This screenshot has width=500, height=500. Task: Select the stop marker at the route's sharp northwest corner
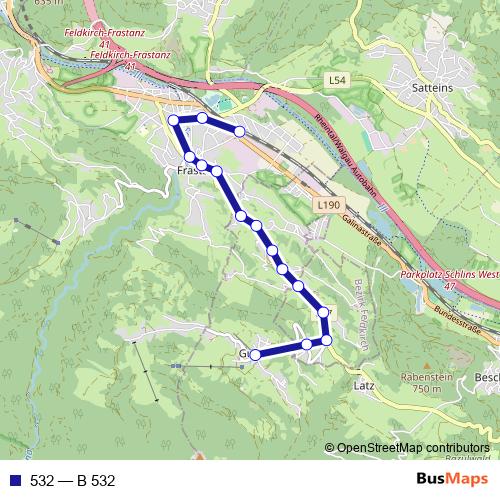coord(173,120)
